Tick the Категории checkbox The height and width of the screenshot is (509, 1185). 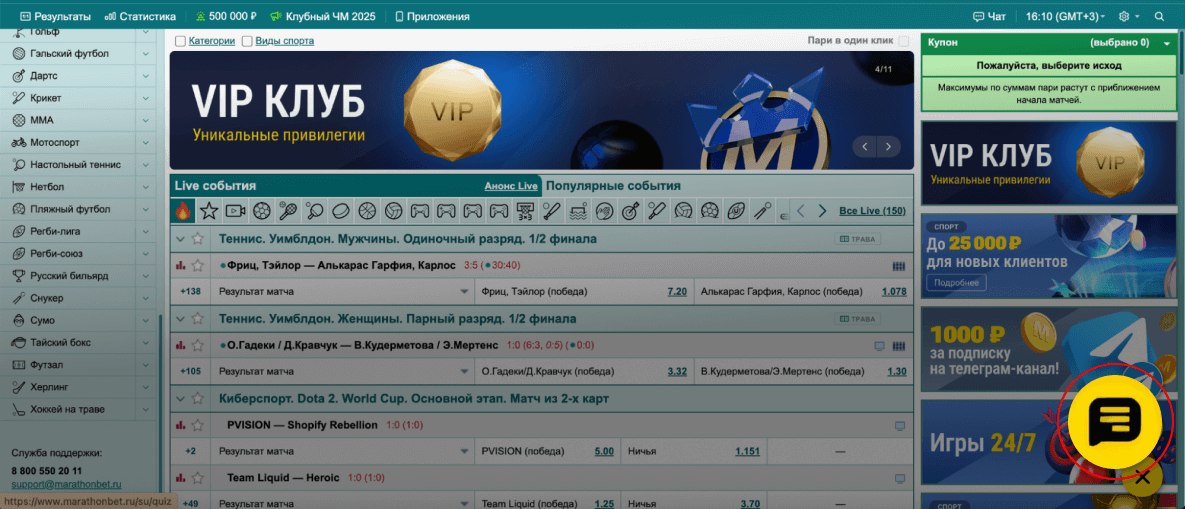click(180, 41)
